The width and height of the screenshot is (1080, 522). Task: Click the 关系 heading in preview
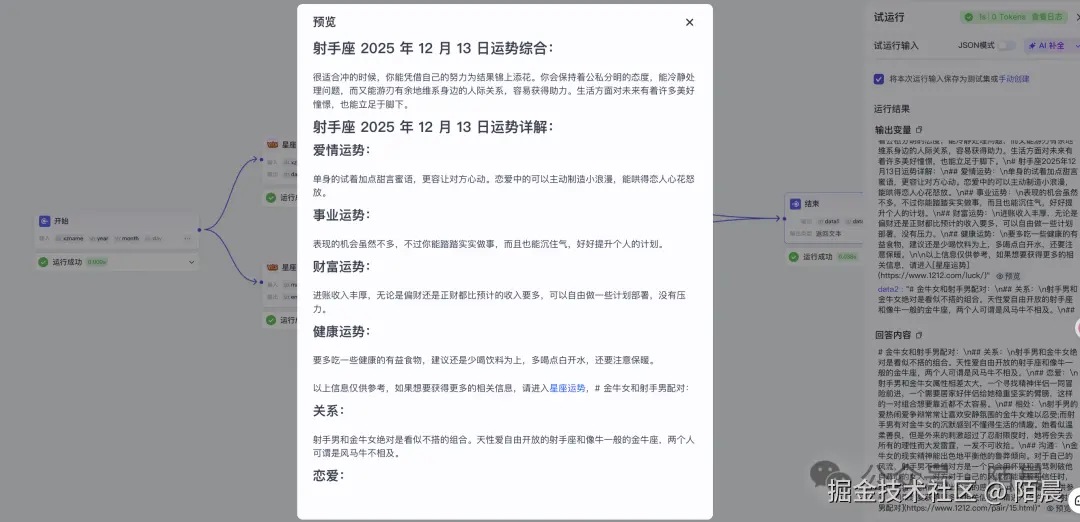(329, 410)
